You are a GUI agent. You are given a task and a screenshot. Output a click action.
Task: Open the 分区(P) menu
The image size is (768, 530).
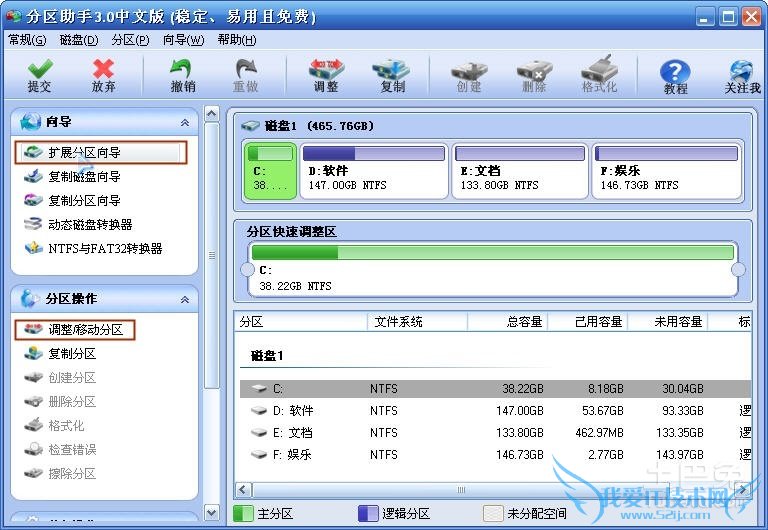[x=130, y=40]
